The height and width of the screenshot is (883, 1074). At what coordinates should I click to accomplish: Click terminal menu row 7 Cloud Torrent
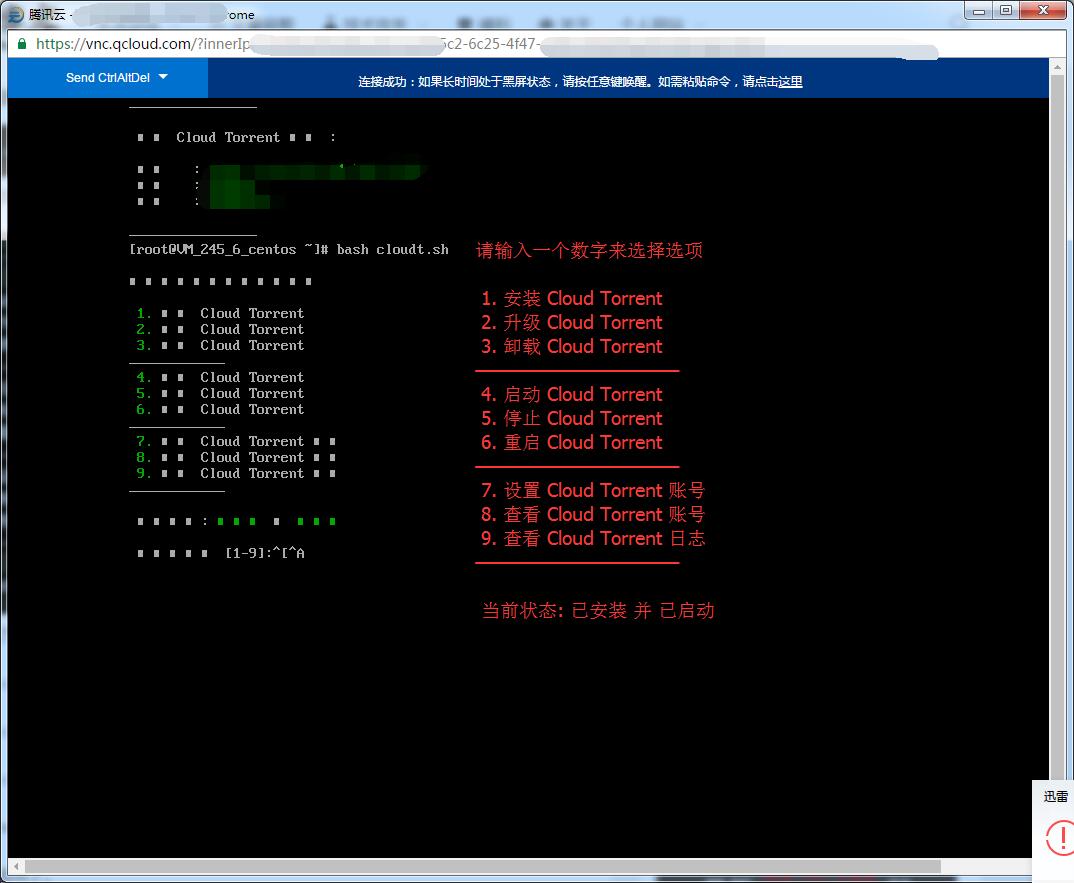pos(236,441)
